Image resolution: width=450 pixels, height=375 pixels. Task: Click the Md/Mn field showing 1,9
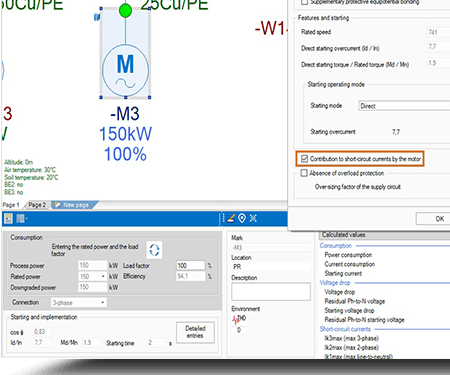(91, 342)
